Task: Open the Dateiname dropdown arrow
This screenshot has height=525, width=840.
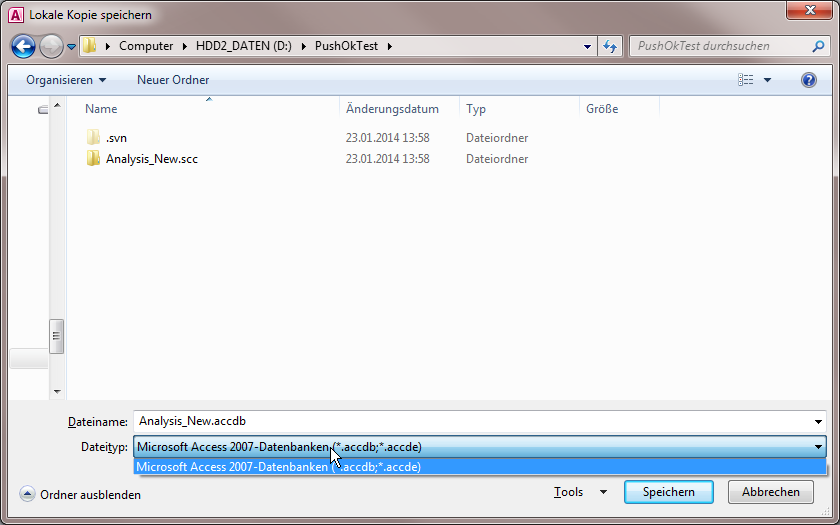Action: click(819, 422)
